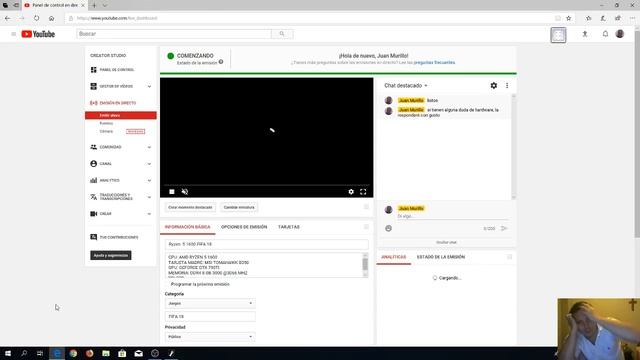Open the notifications bell
Viewport: 640px width, 360px height.
pyautogui.click(x=605, y=34)
